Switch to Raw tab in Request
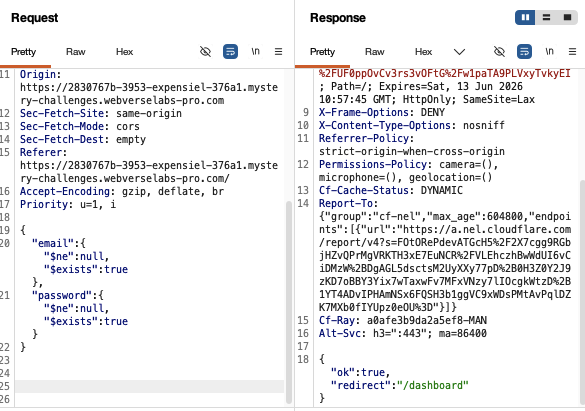This screenshot has height=411, width=585. point(76,52)
